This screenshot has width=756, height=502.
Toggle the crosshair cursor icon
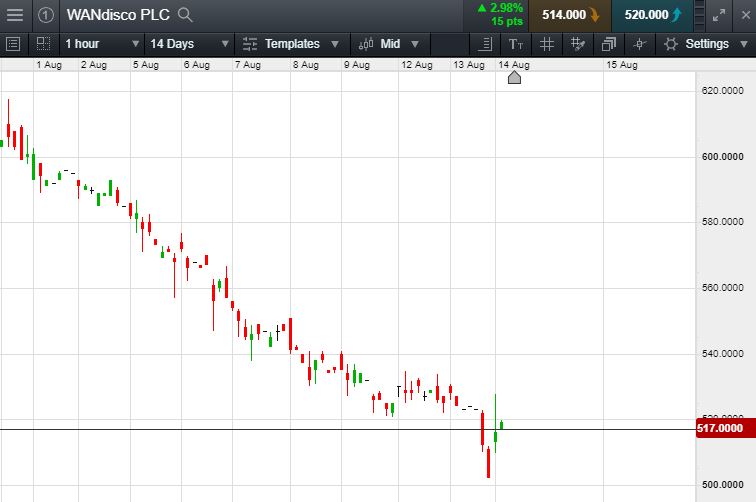(x=639, y=44)
